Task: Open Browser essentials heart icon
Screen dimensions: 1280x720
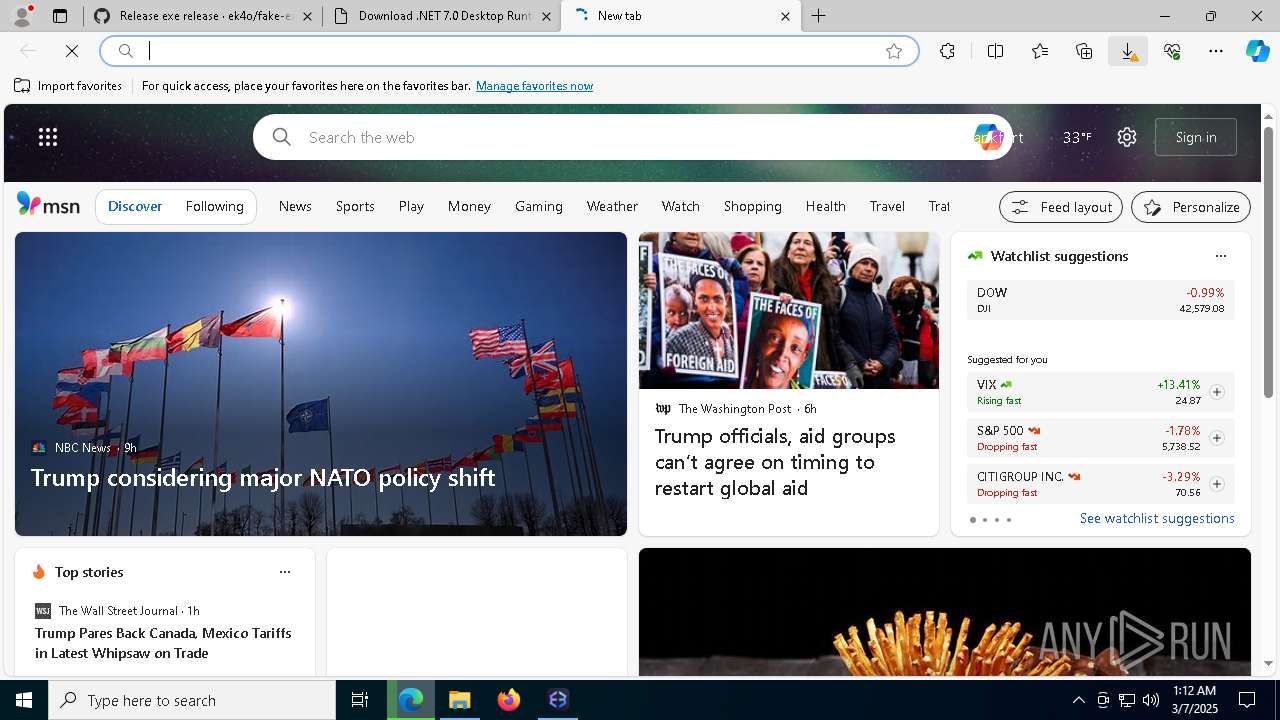Action: point(1172,51)
